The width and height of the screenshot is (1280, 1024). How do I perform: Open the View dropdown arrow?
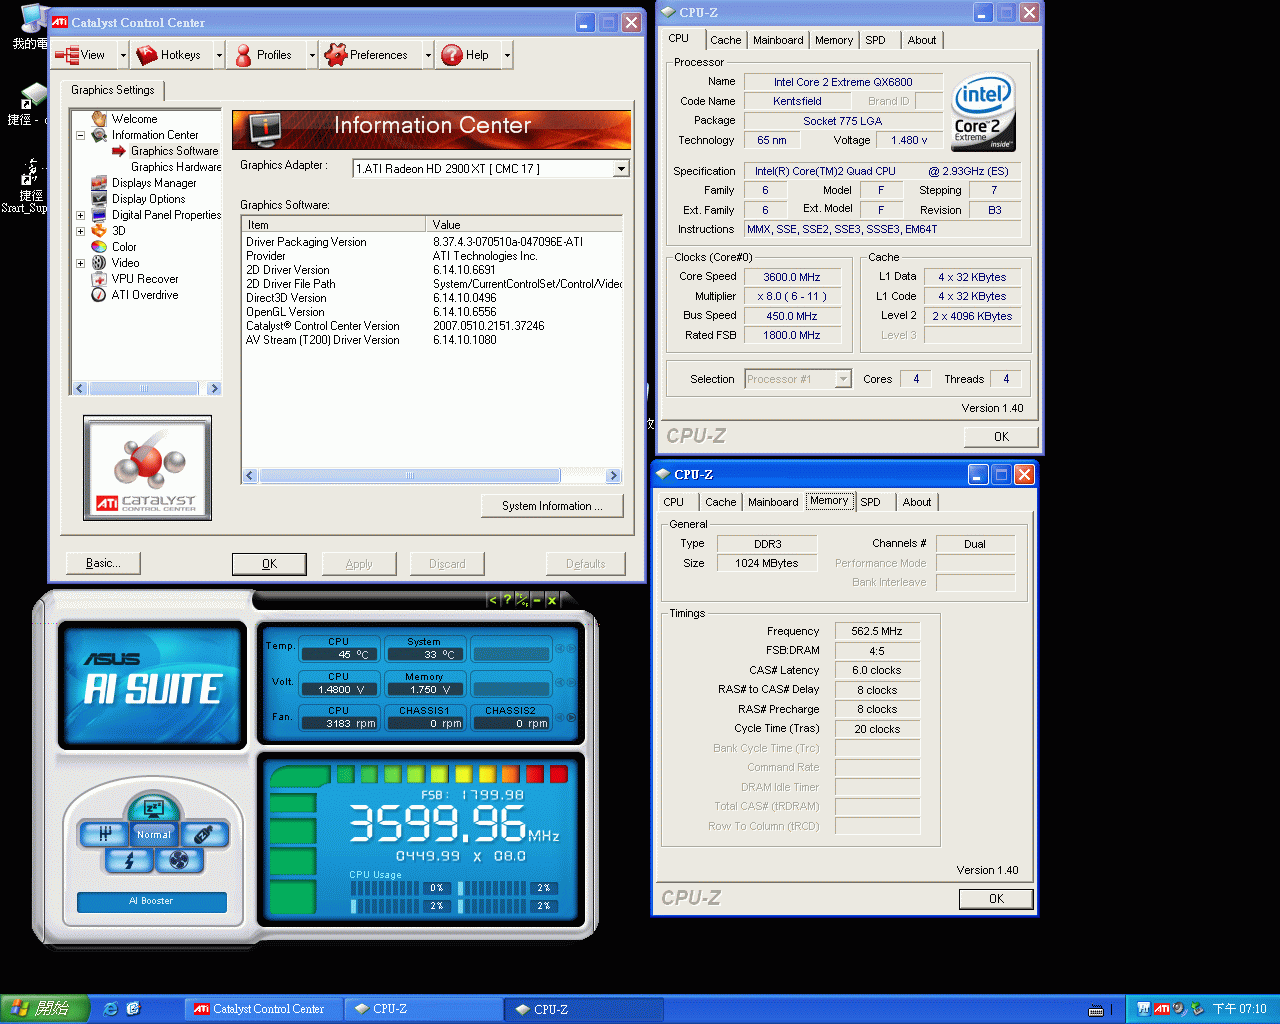[x=123, y=55]
